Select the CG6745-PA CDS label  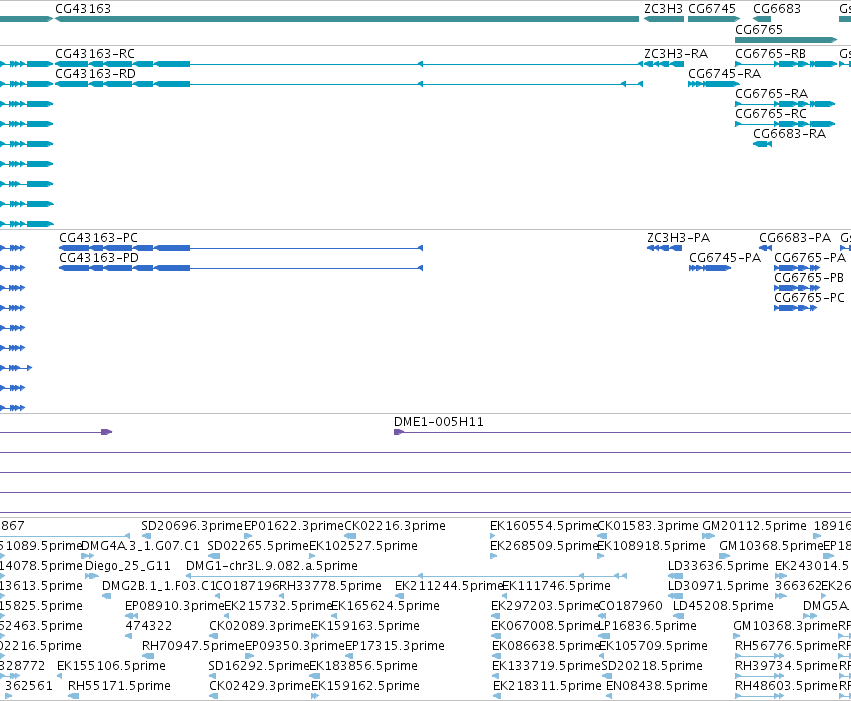(x=725, y=258)
